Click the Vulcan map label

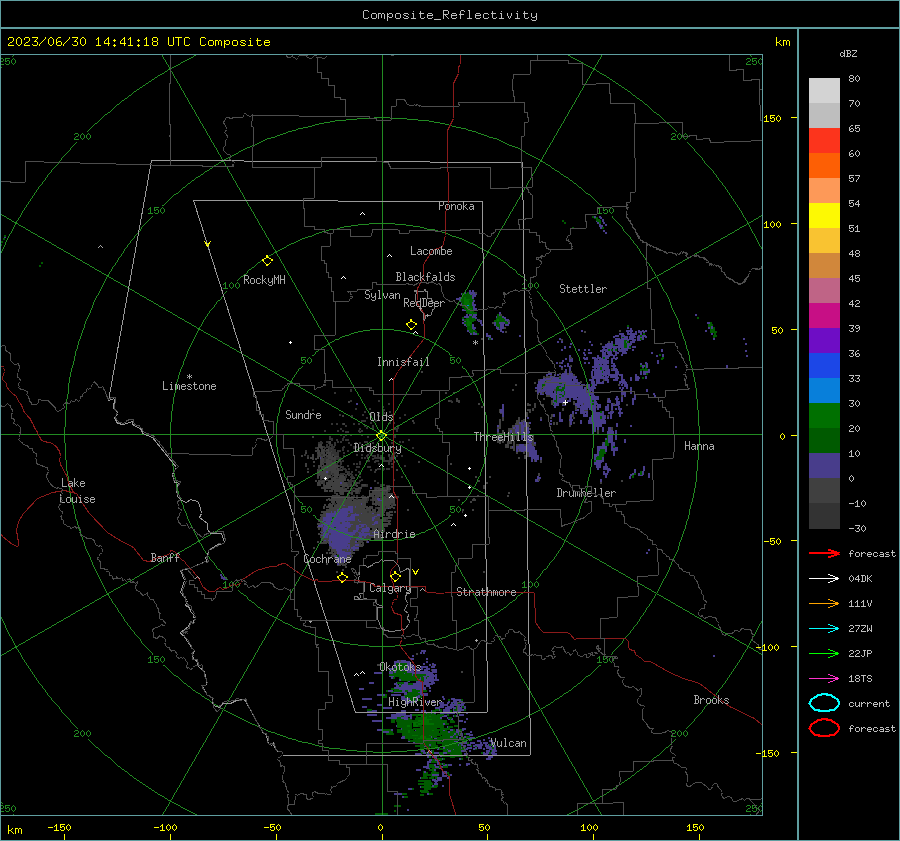tap(508, 743)
